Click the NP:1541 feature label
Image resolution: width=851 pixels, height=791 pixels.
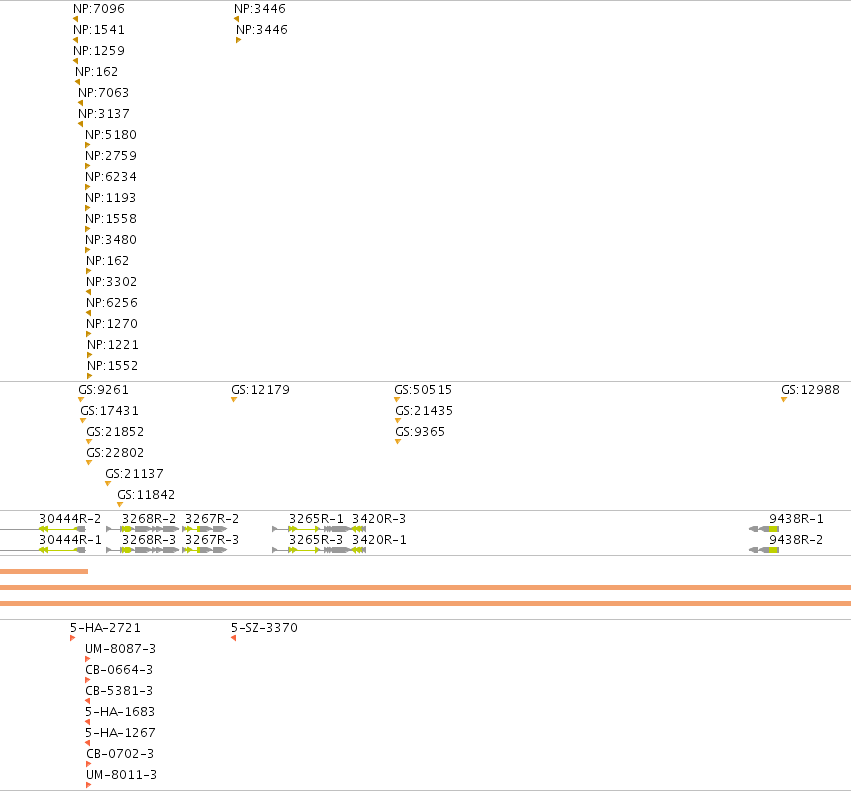click(x=99, y=30)
